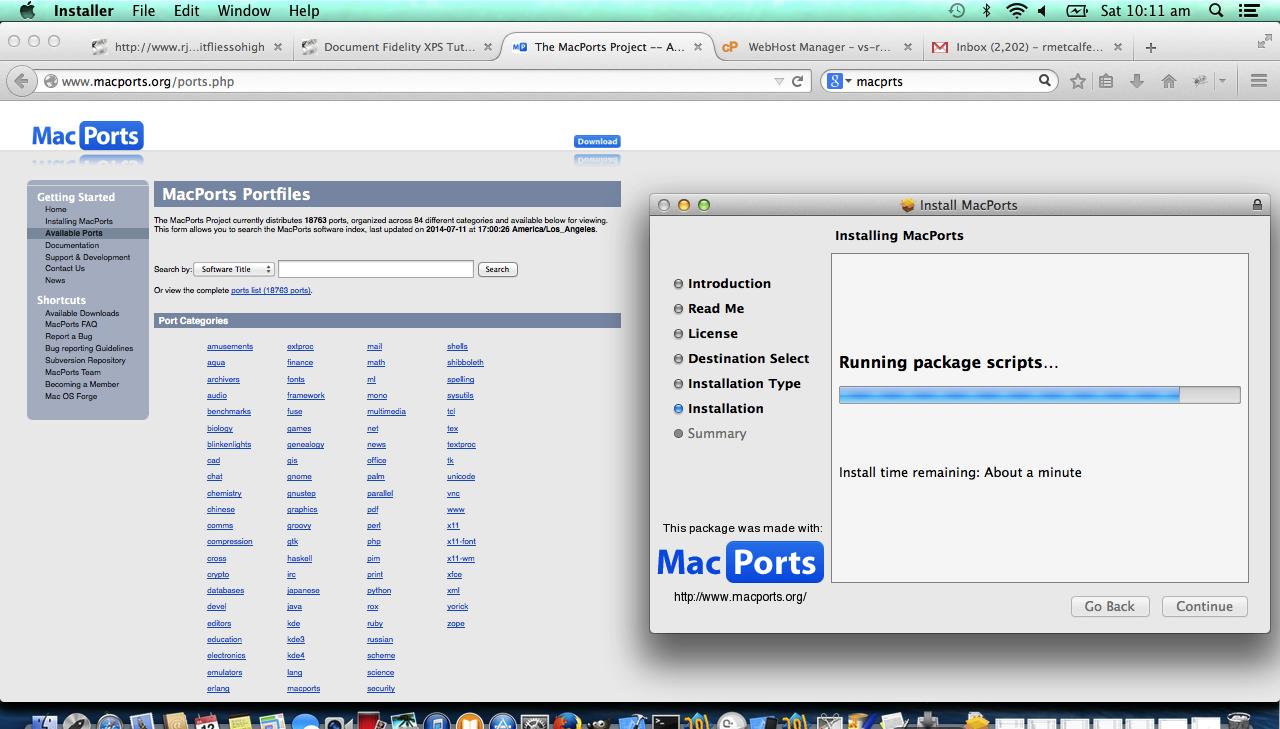Click the battery status icon
Image resolution: width=1280 pixels, height=729 pixels.
pos(1077,11)
